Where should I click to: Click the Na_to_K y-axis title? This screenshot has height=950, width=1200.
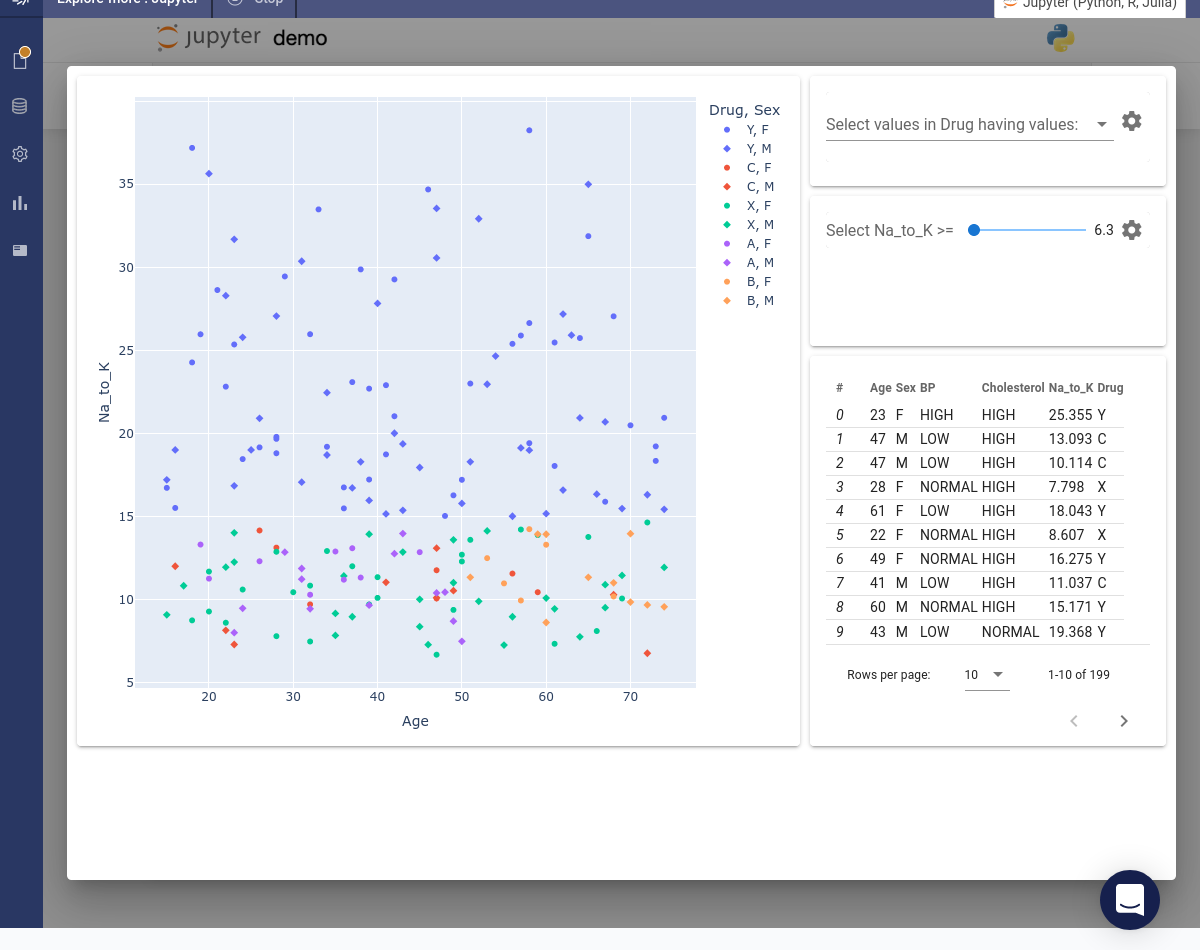click(x=104, y=391)
